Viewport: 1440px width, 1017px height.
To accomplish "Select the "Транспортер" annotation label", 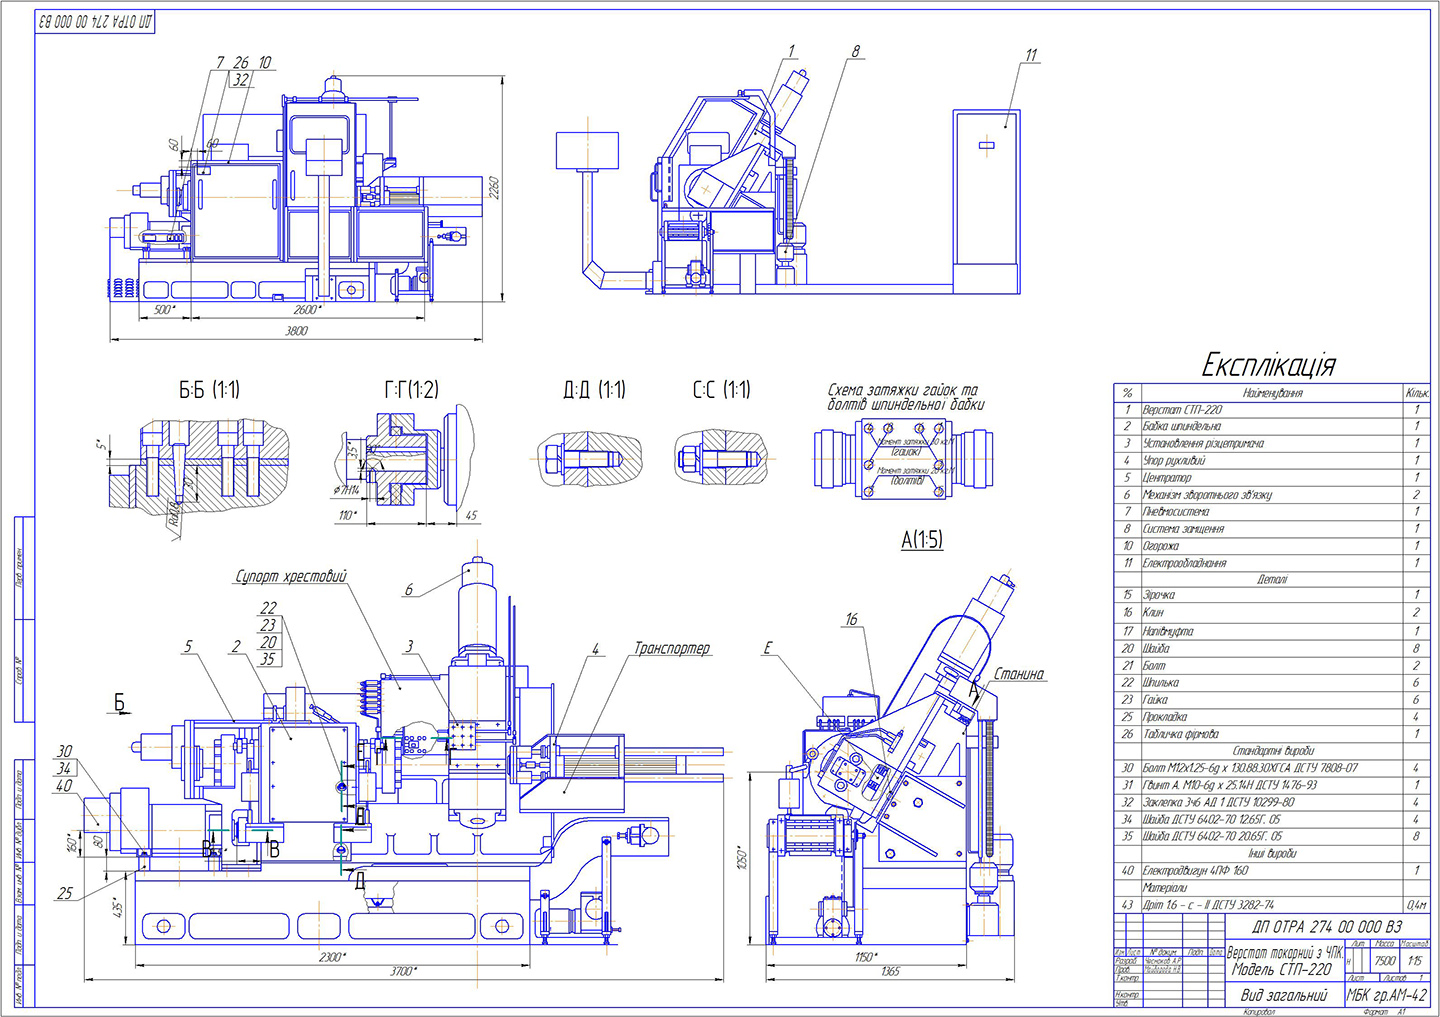I will pyautogui.click(x=671, y=649).
